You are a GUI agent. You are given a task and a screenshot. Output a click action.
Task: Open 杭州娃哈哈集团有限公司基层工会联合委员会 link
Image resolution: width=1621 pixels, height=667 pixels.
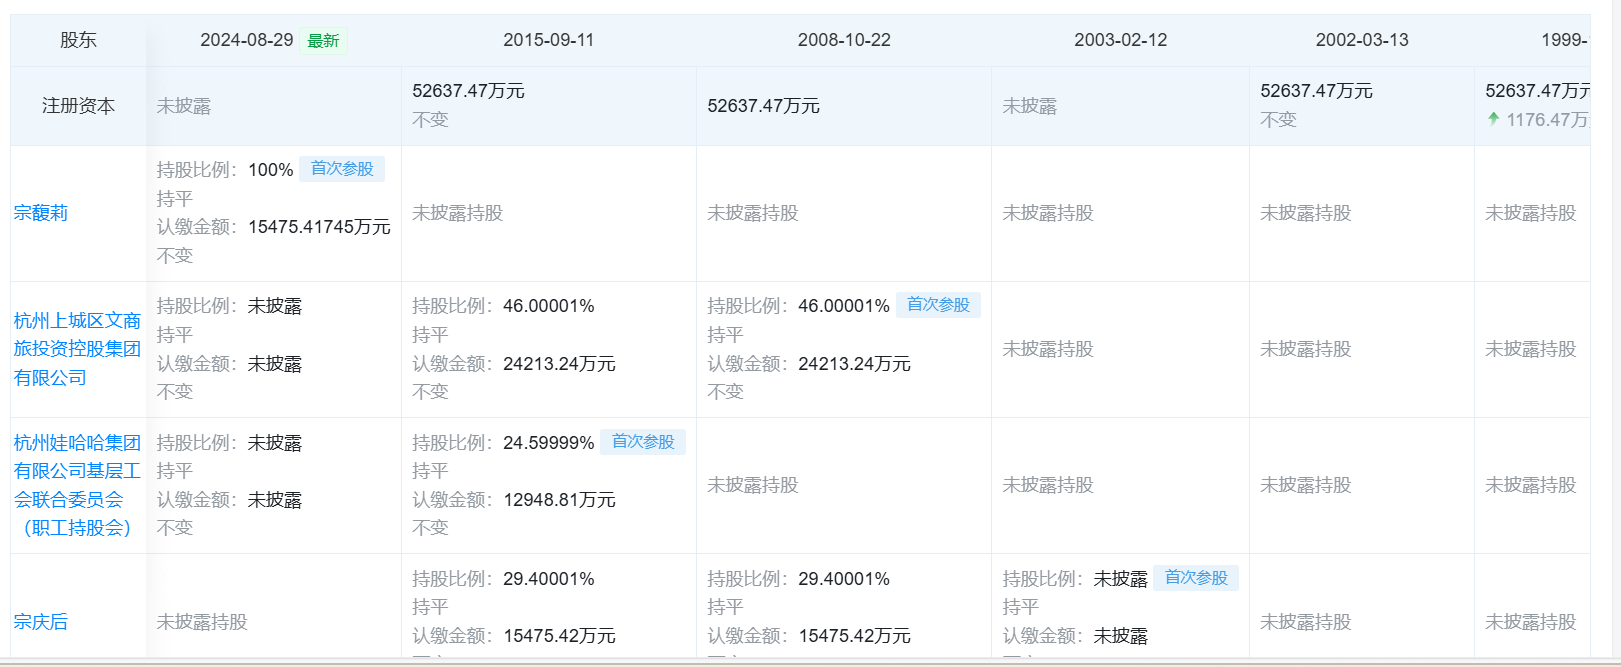coord(77,485)
